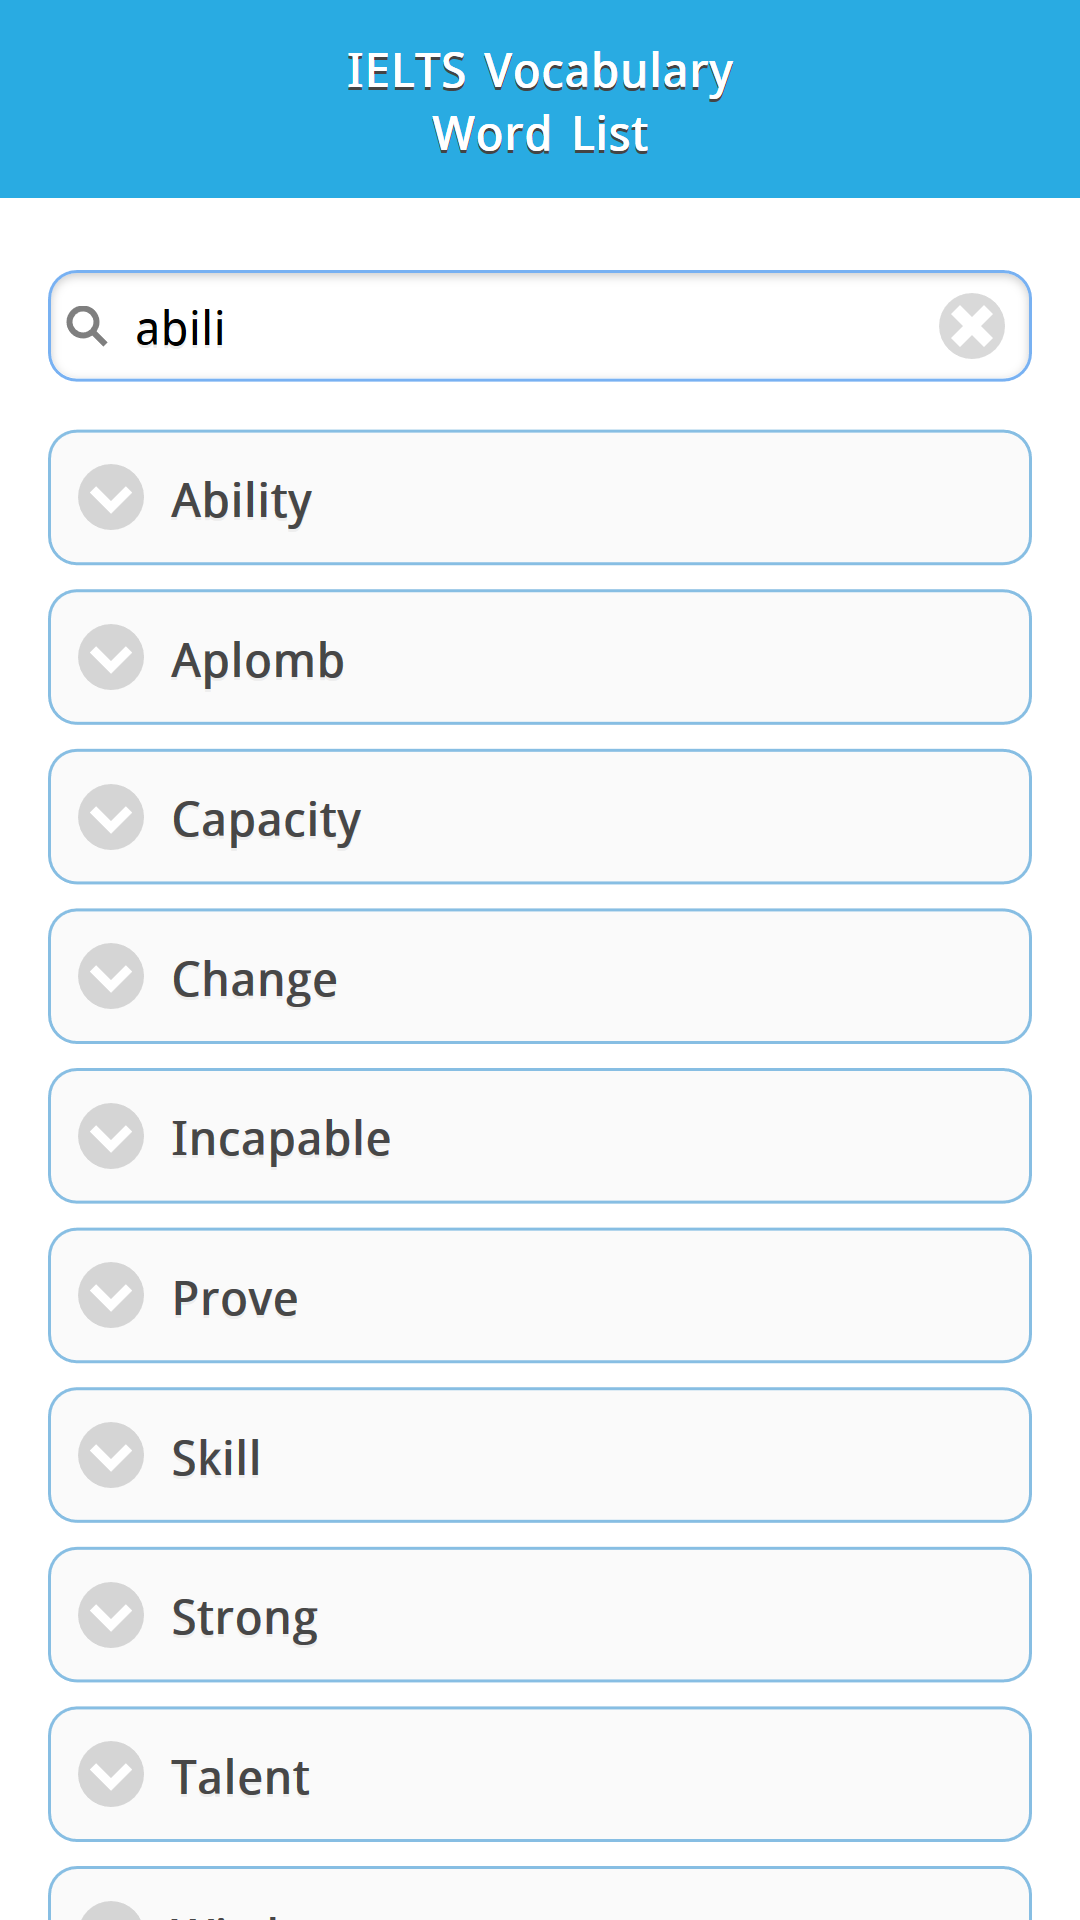
Task: Show details for the word Incapable
Action: 540,1136
